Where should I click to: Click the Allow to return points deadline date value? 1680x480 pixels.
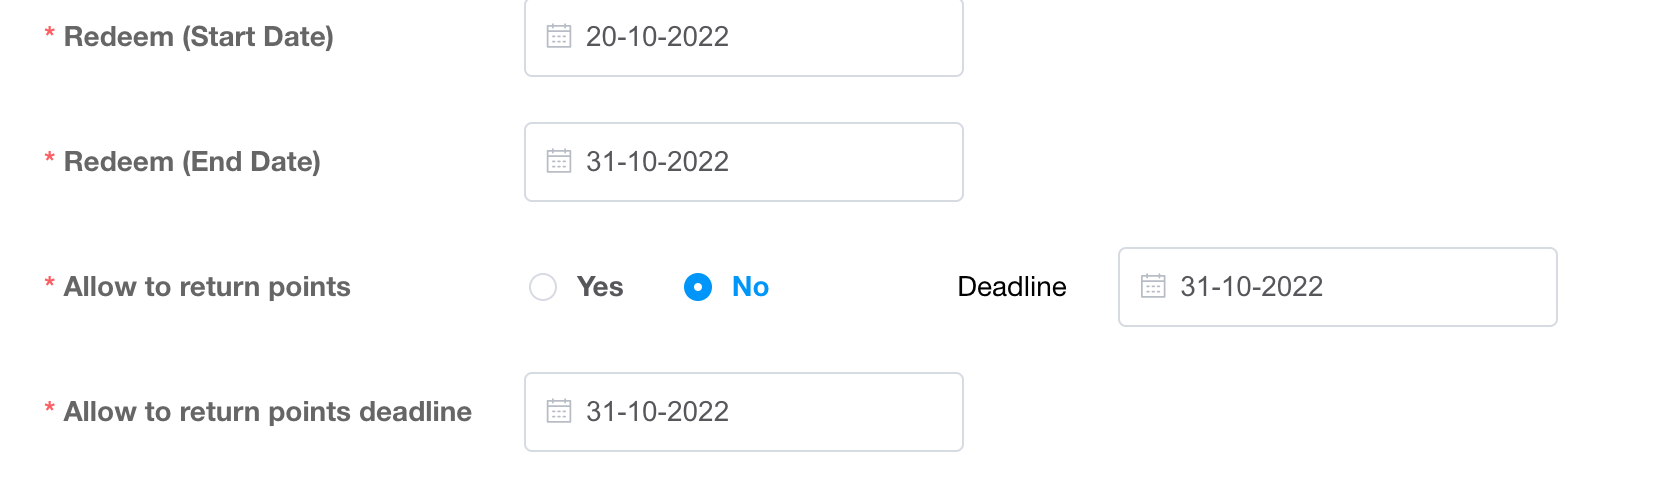point(657,411)
